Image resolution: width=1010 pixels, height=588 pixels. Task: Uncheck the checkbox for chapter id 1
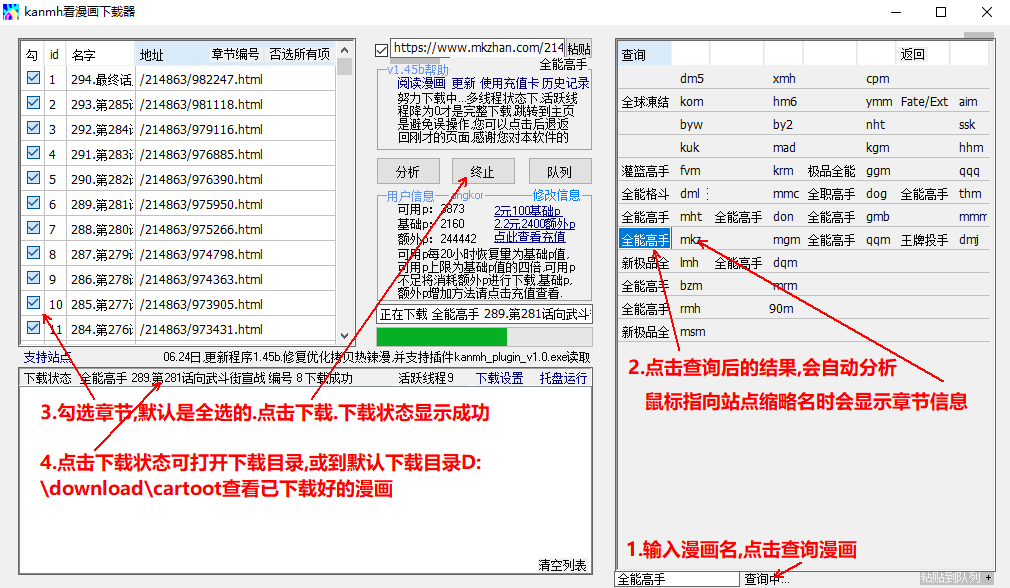tap(33, 78)
